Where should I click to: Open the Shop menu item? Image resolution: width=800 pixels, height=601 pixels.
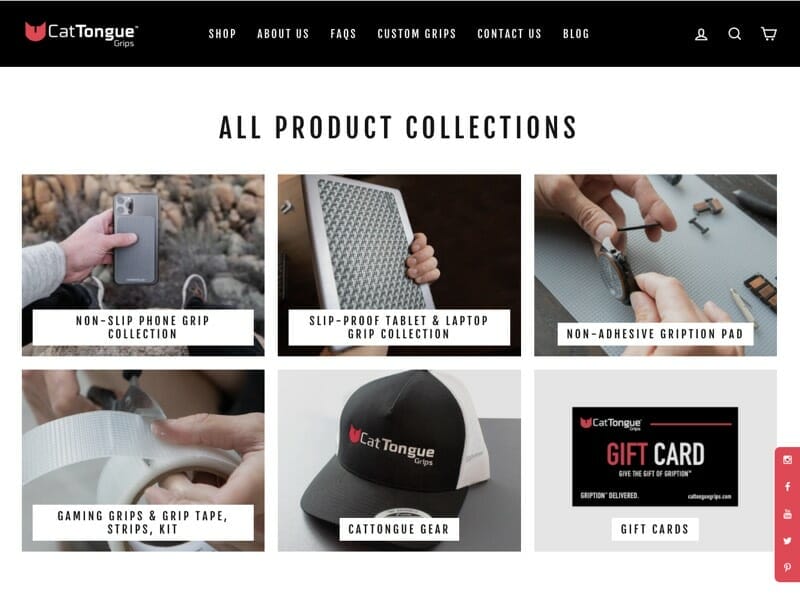click(222, 34)
